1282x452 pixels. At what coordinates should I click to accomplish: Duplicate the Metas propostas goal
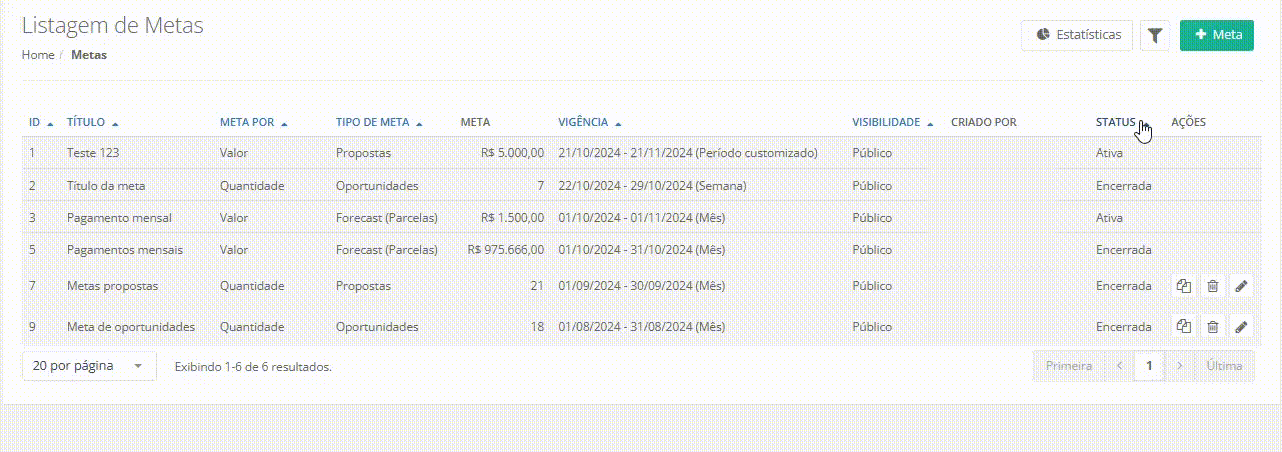click(x=1184, y=286)
